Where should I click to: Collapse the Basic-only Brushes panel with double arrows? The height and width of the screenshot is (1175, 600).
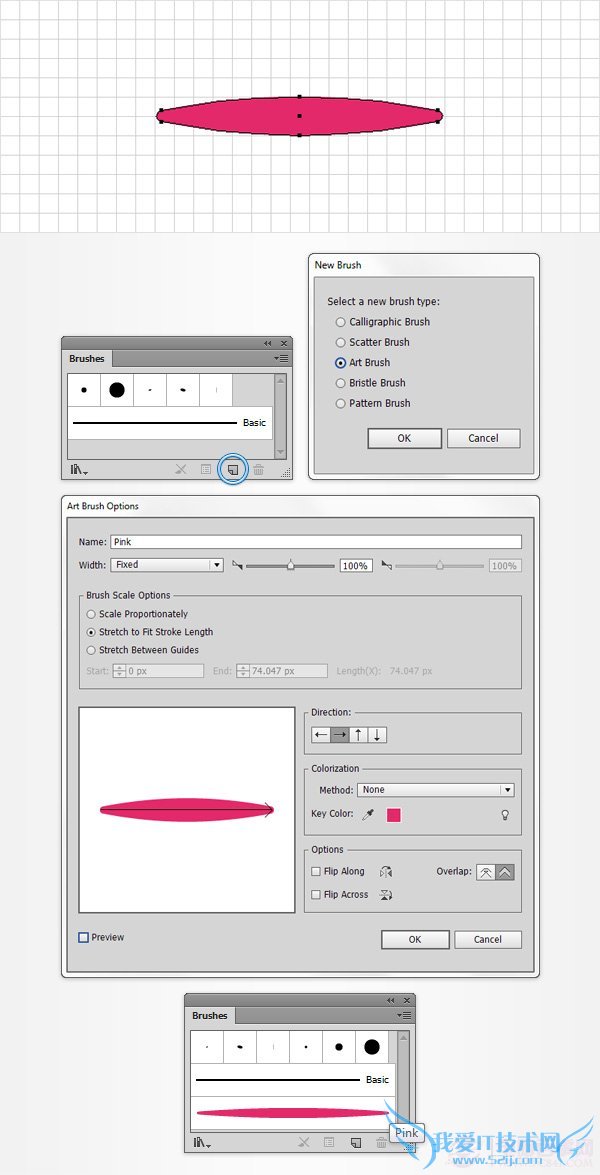click(267, 343)
